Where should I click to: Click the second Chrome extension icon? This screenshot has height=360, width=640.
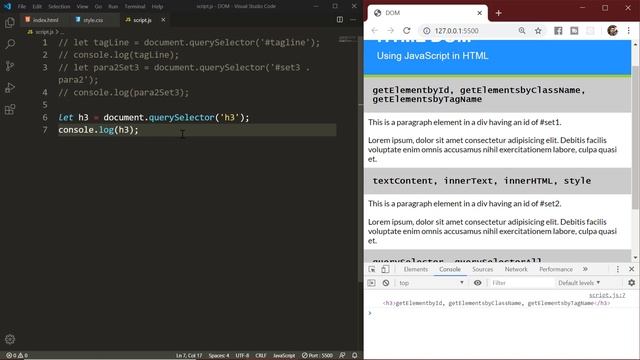pyautogui.click(x=574, y=31)
